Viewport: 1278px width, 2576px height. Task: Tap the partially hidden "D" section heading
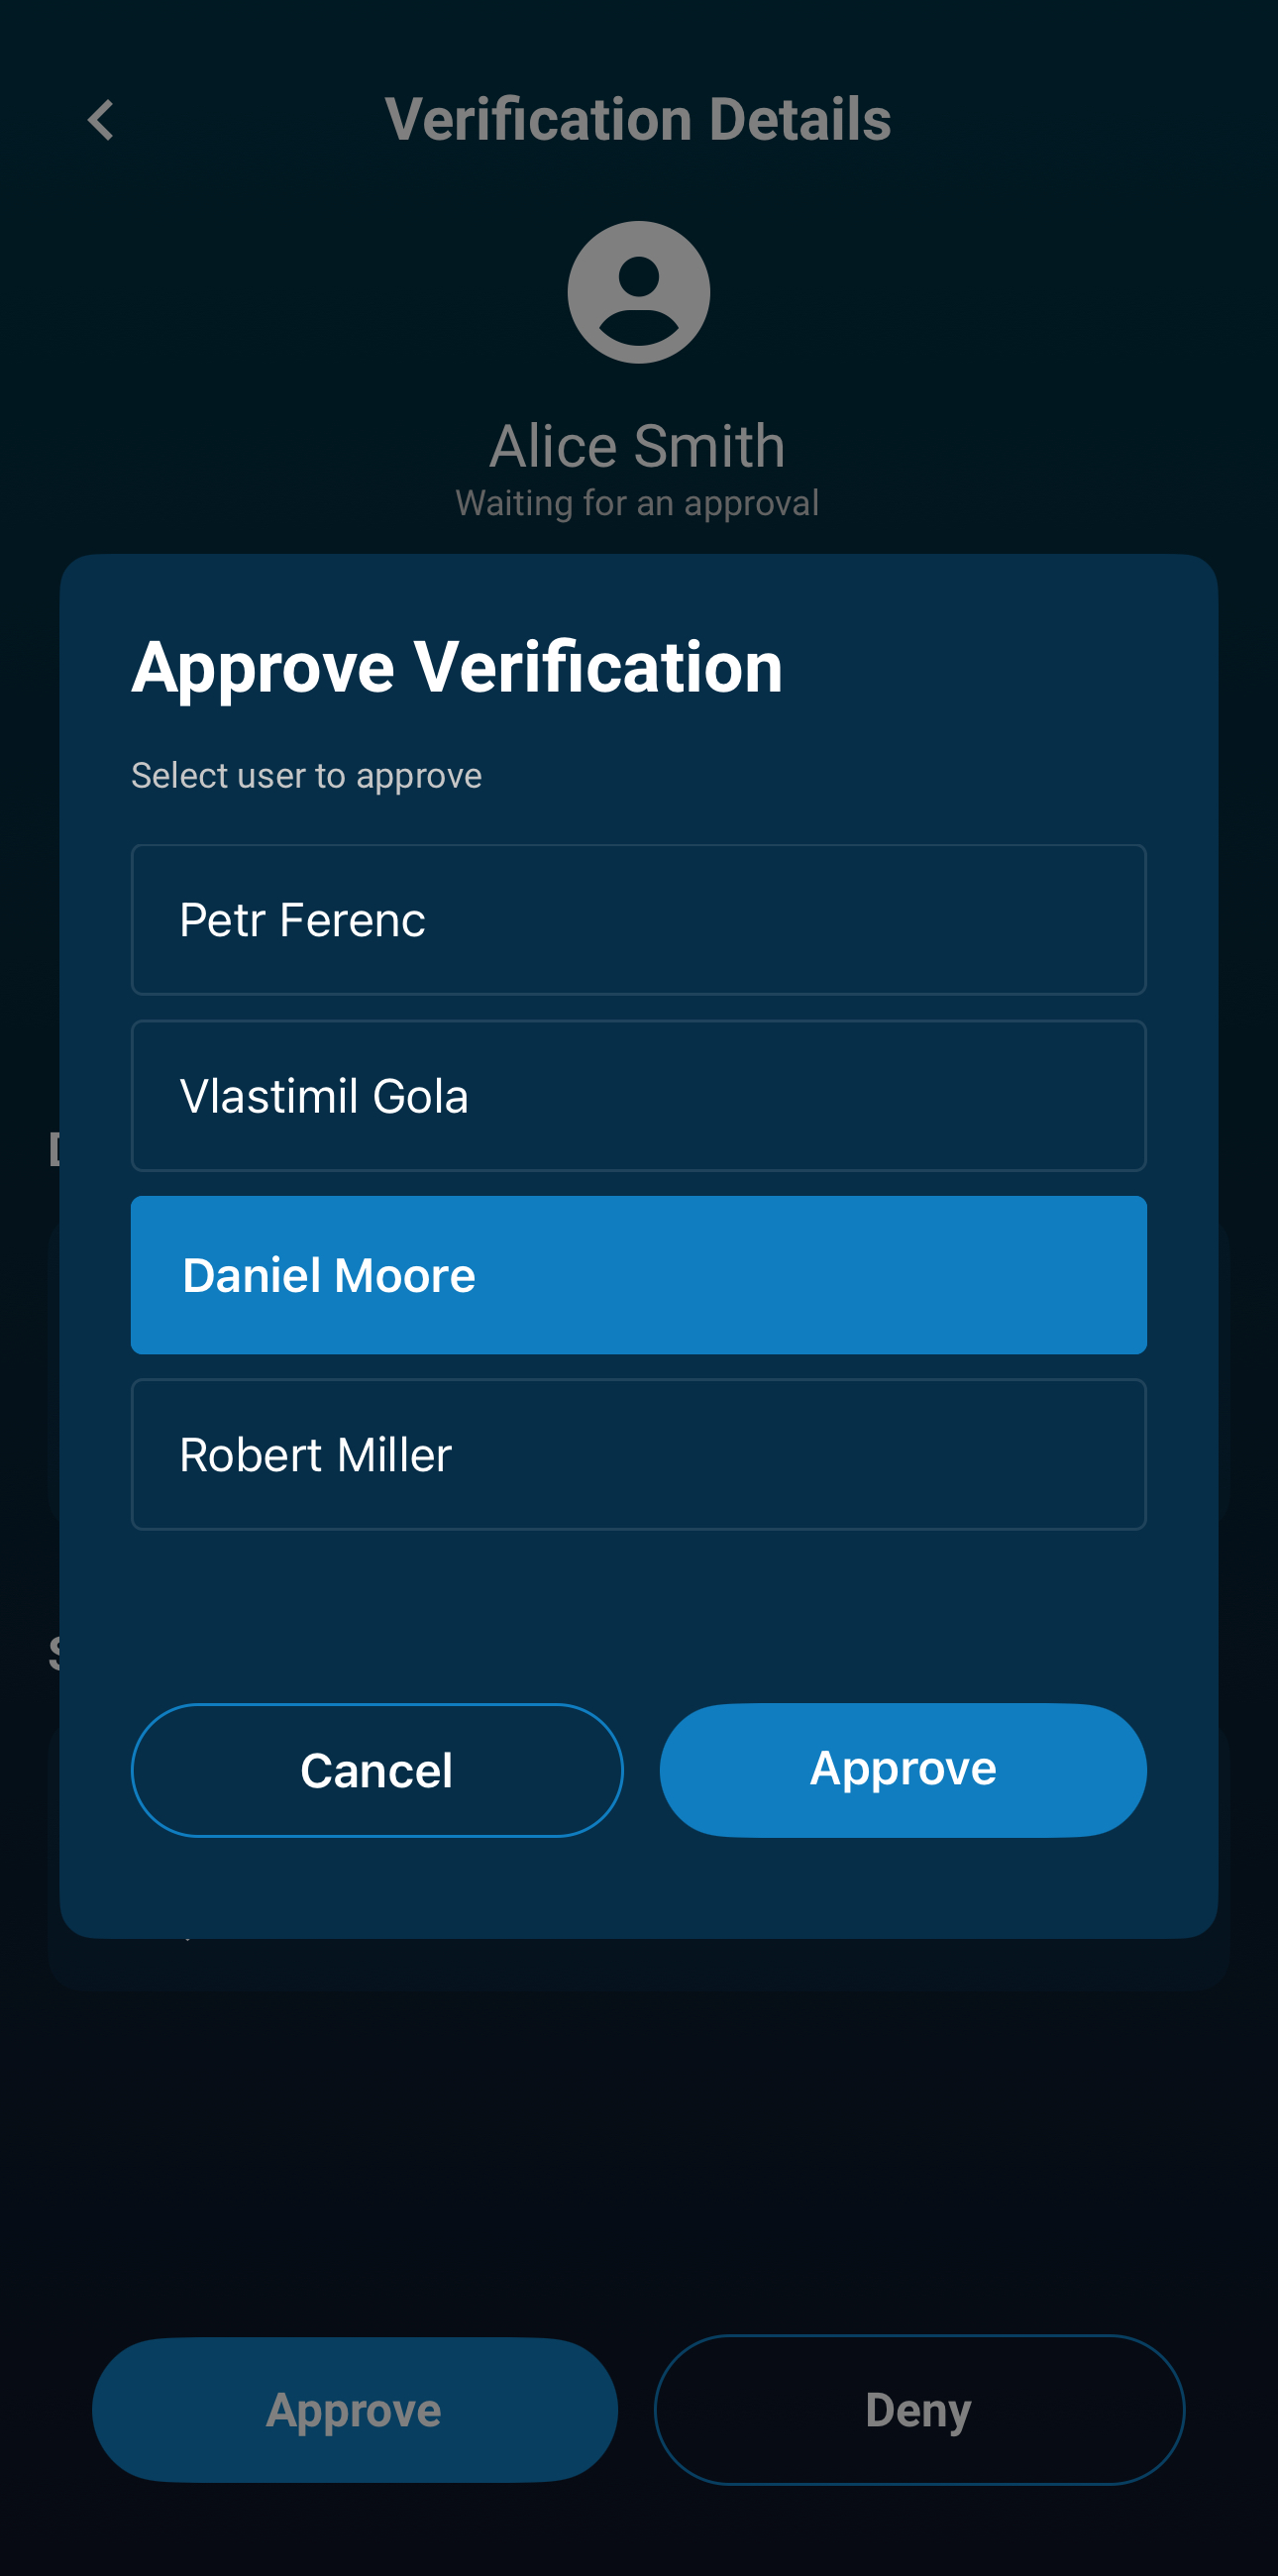pyautogui.click(x=54, y=1150)
